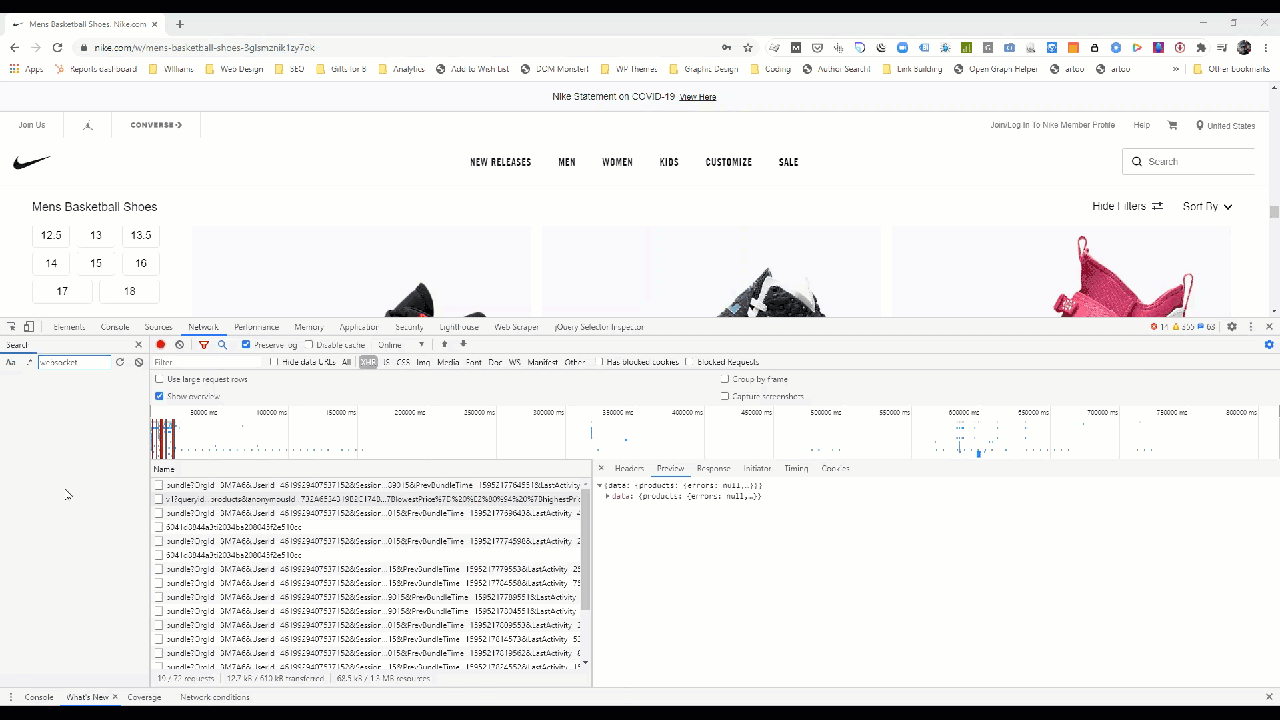Enable Use large request rows
The height and width of the screenshot is (720, 1280).
pyautogui.click(x=159, y=379)
